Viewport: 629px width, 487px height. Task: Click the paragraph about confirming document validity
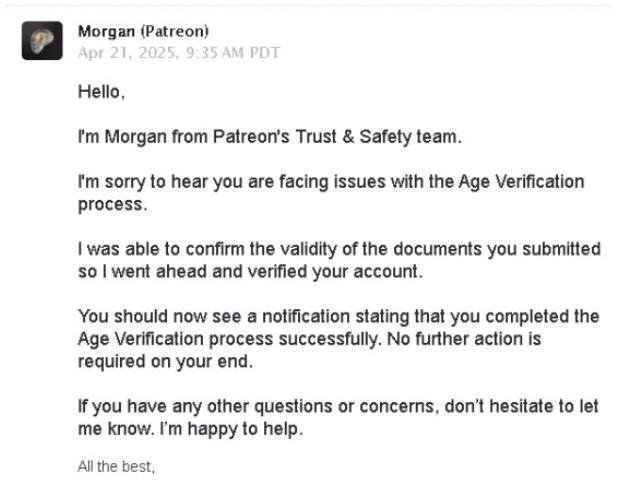click(x=339, y=260)
